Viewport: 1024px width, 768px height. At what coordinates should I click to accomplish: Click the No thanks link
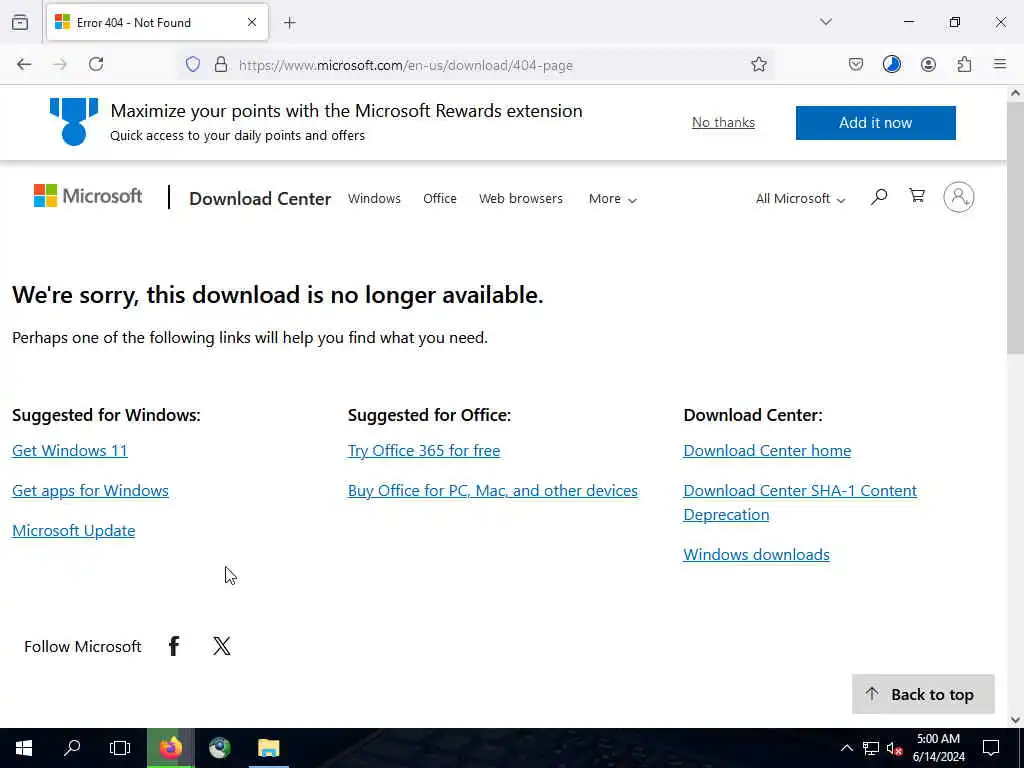pos(723,122)
